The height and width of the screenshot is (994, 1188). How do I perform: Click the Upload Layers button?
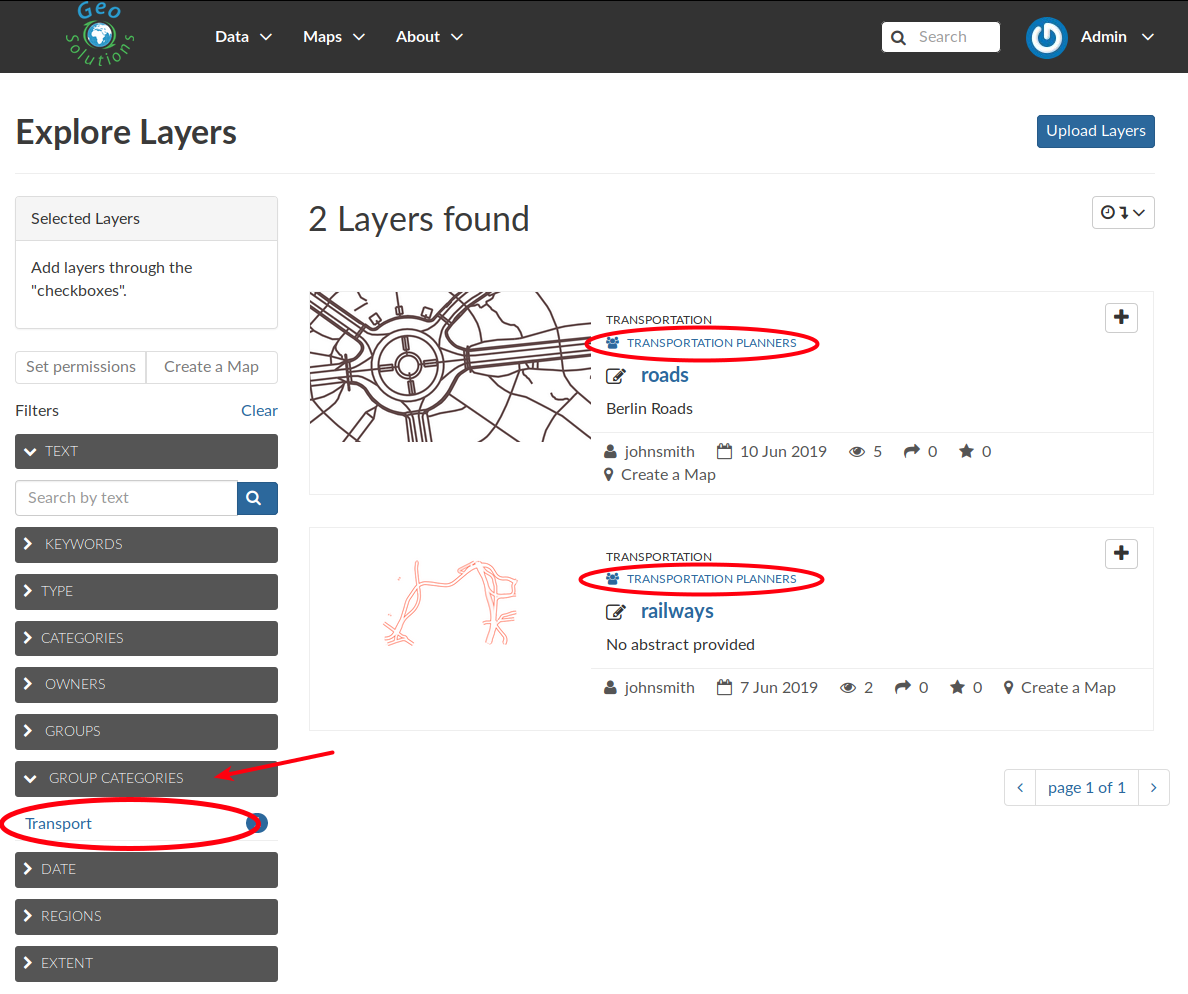point(1096,131)
